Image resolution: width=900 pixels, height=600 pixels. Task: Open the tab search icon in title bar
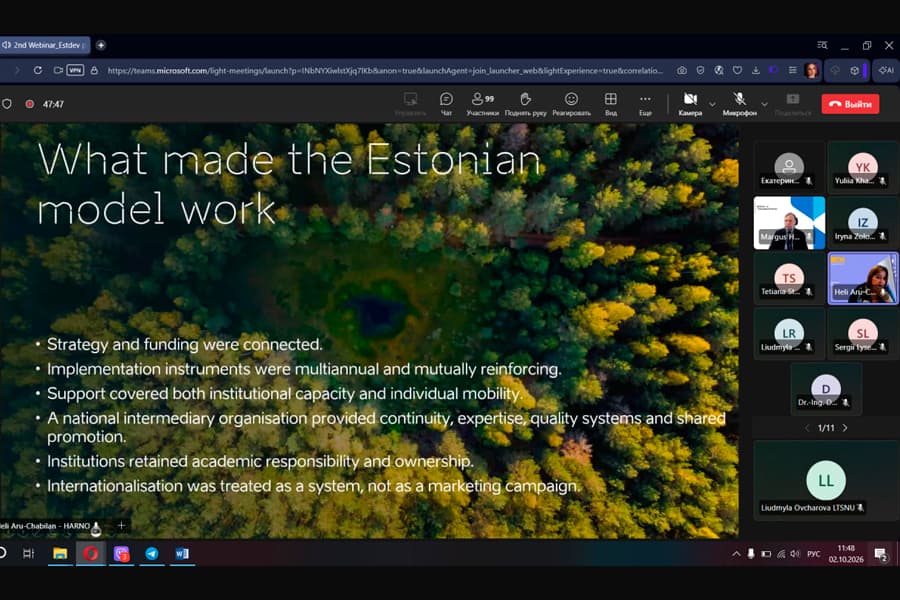tap(822, 45)
